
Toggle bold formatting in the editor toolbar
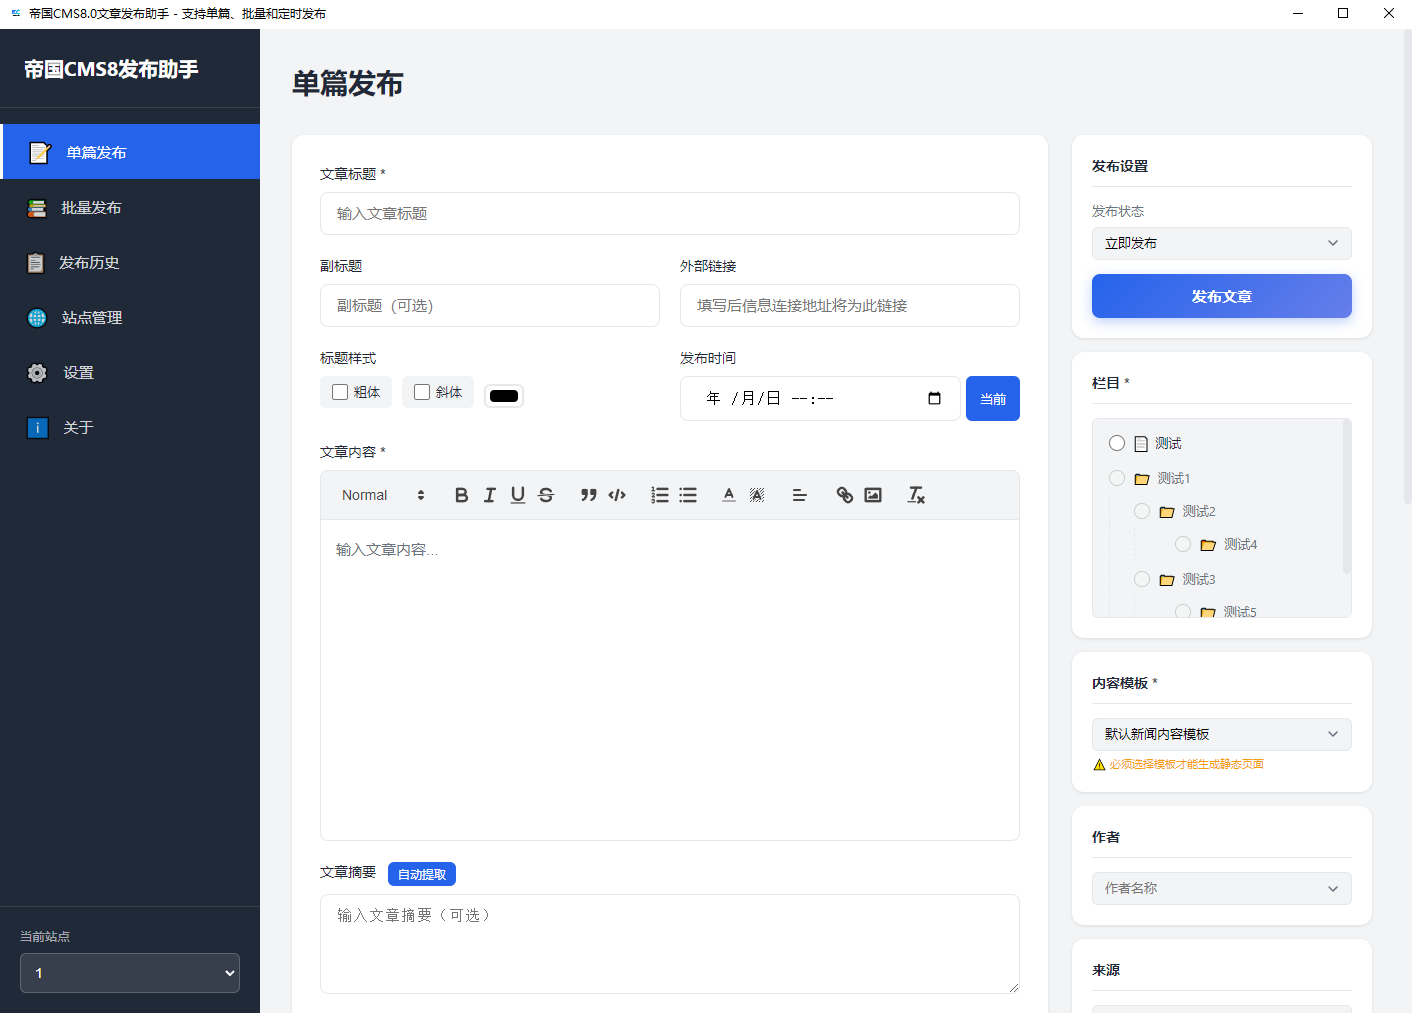tap(461, 494)
